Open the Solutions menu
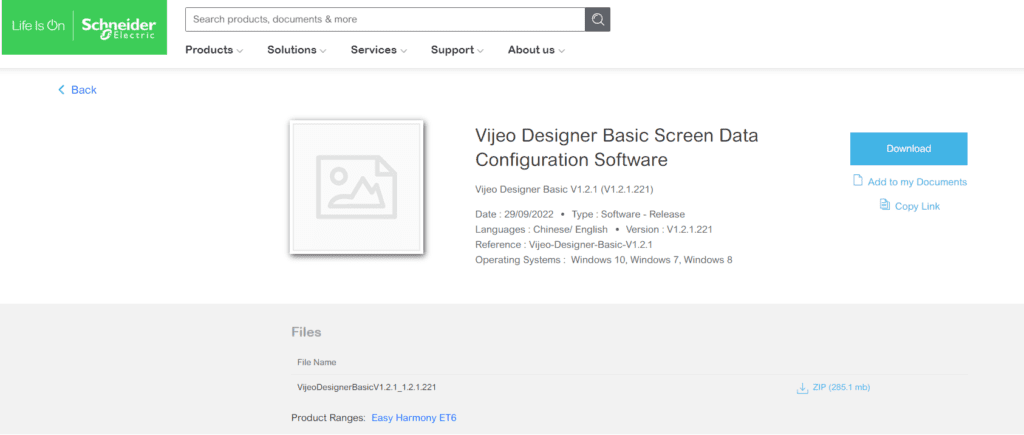Image resolution: width=1024 pixels, height=435 pixels. [297, 50]
